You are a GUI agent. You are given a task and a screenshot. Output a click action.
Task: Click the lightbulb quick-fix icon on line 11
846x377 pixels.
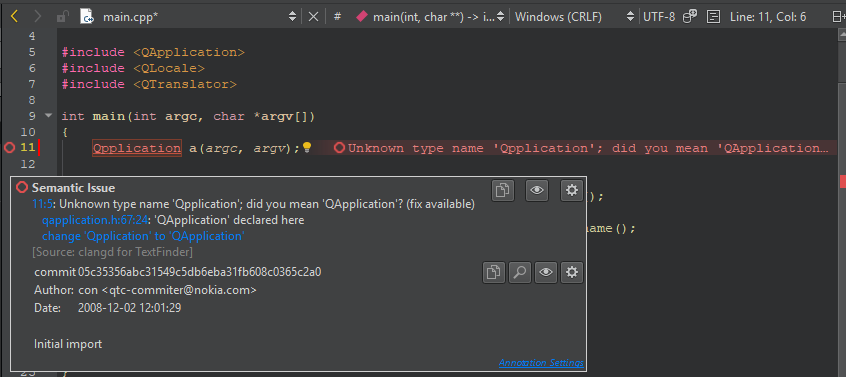tap(307, 147)
